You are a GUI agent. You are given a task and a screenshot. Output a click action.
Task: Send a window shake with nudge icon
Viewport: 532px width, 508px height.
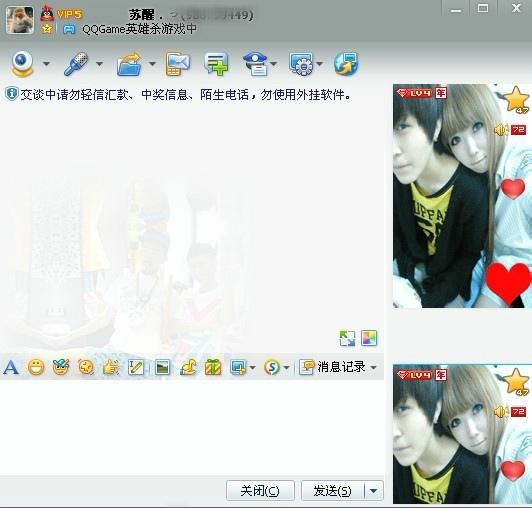point(86,367)
